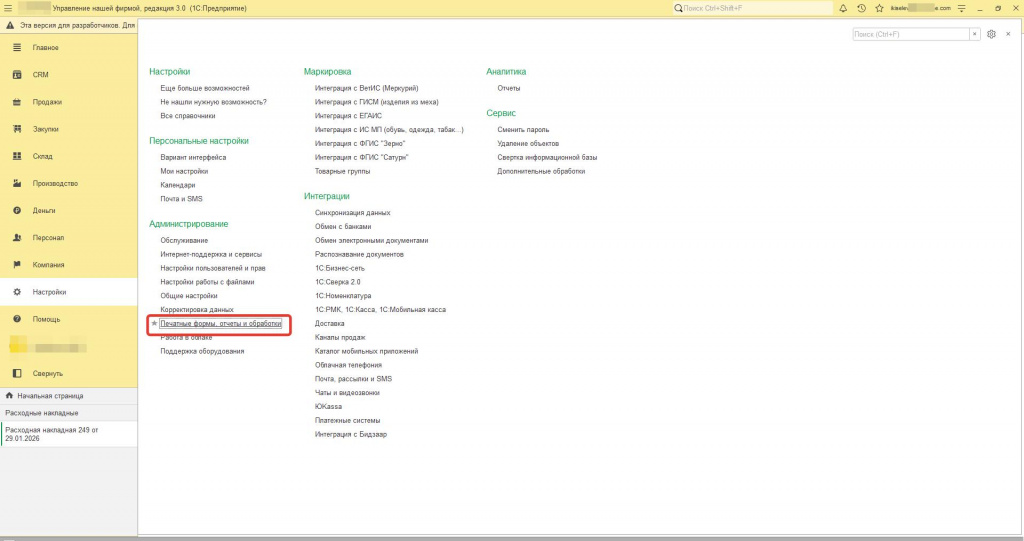Open notifications bell icon

click(x=843, y=8)
